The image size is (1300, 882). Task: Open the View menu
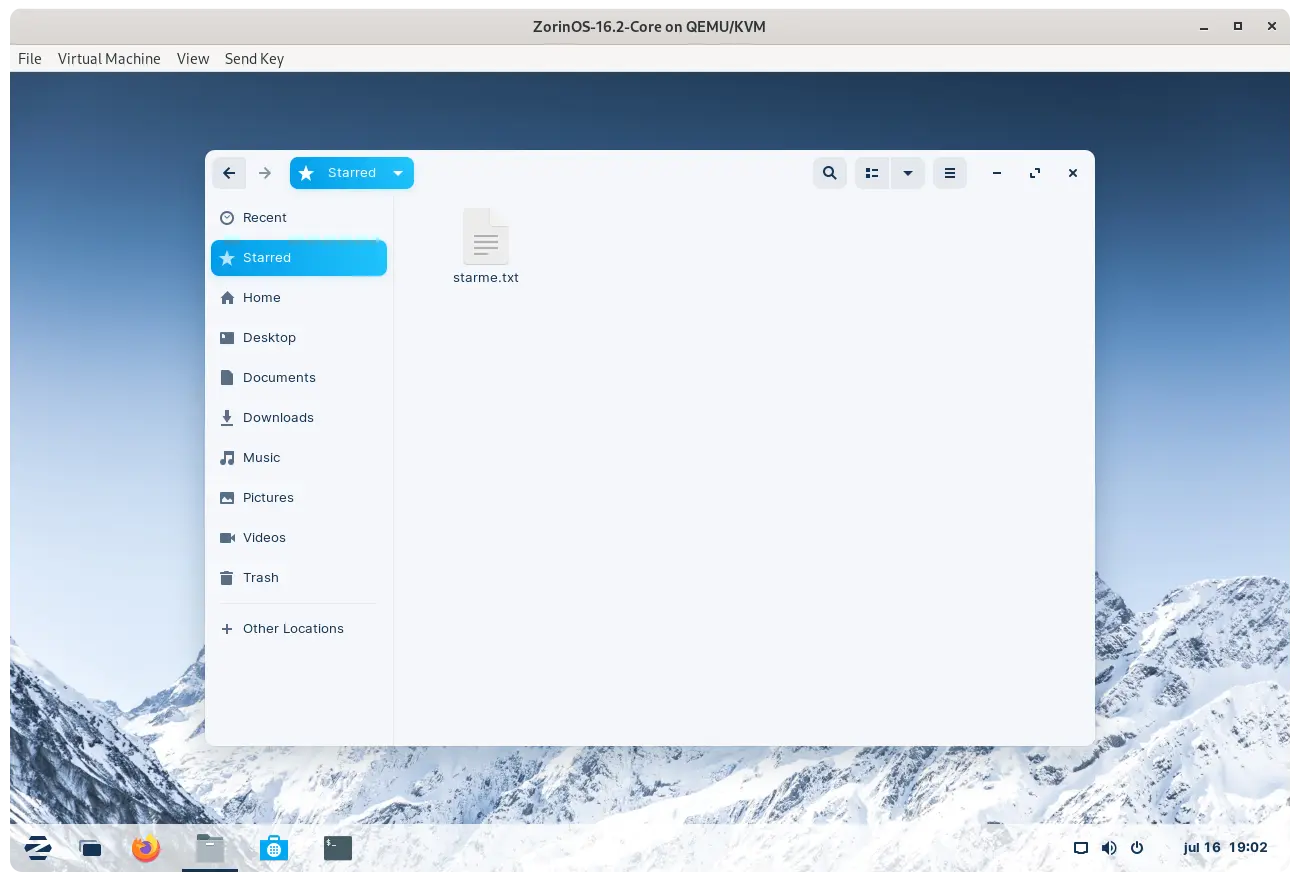coord(193,59)
